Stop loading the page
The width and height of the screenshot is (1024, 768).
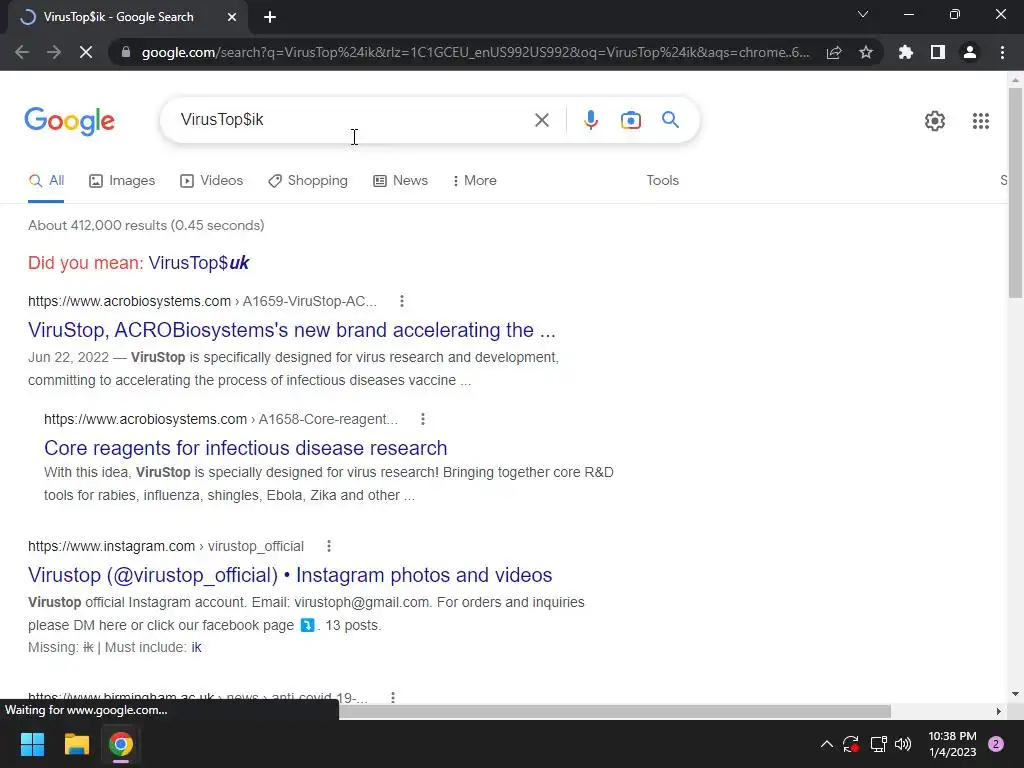pyautogui.click(x=86, y=52)
